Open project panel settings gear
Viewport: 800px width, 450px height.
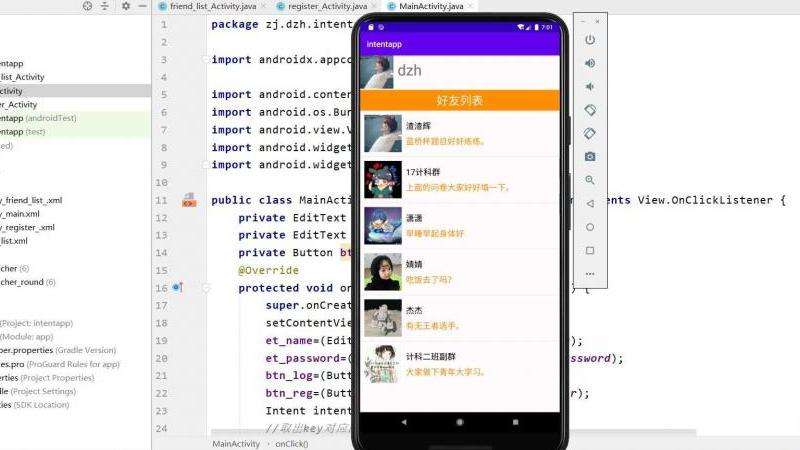(x=126, y=6)
